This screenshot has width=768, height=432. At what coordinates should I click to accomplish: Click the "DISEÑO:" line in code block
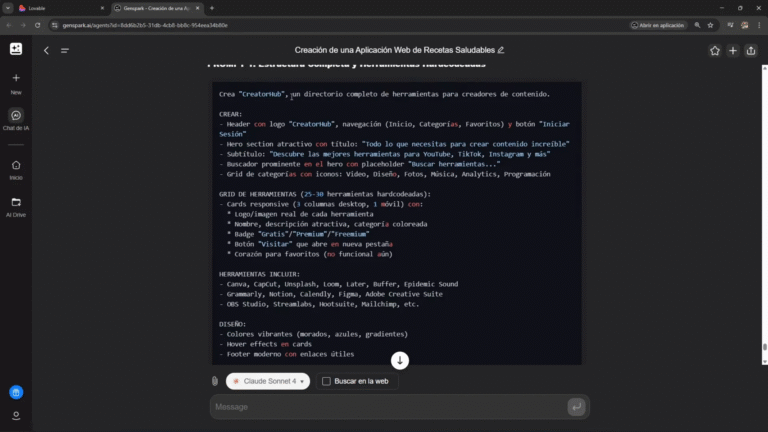(232, 324)
